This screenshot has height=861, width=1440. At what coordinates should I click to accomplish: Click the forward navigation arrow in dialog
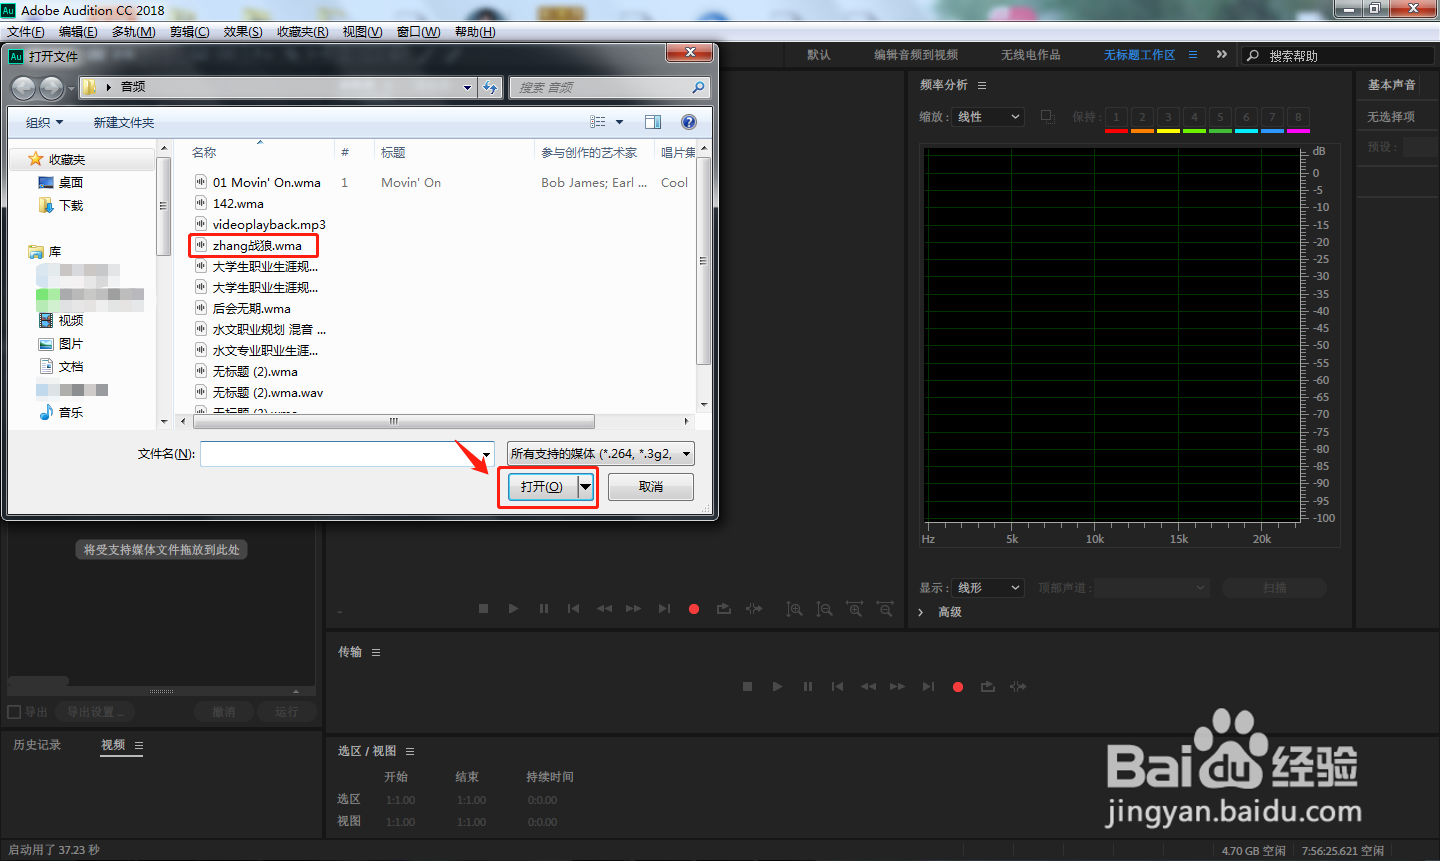pos(51,88)
